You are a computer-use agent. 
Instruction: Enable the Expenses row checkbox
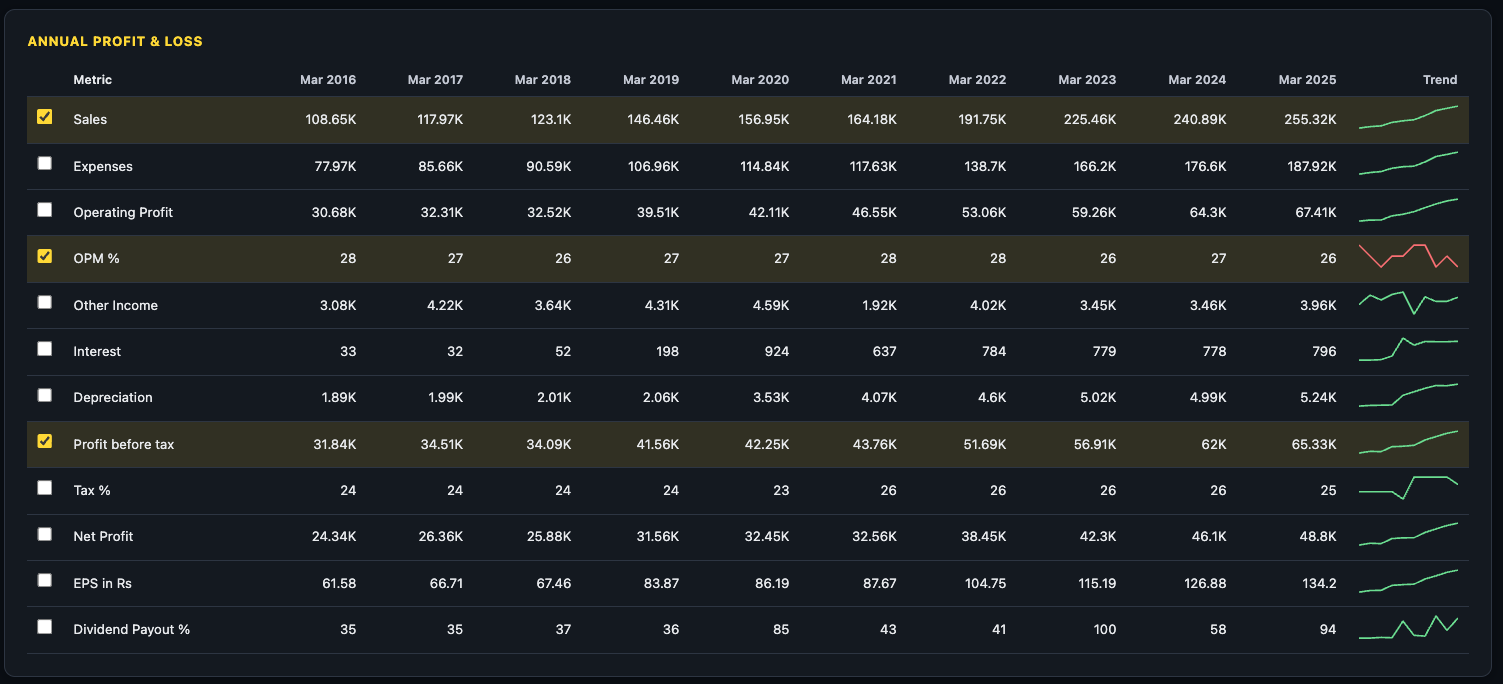tap(44, 163)
